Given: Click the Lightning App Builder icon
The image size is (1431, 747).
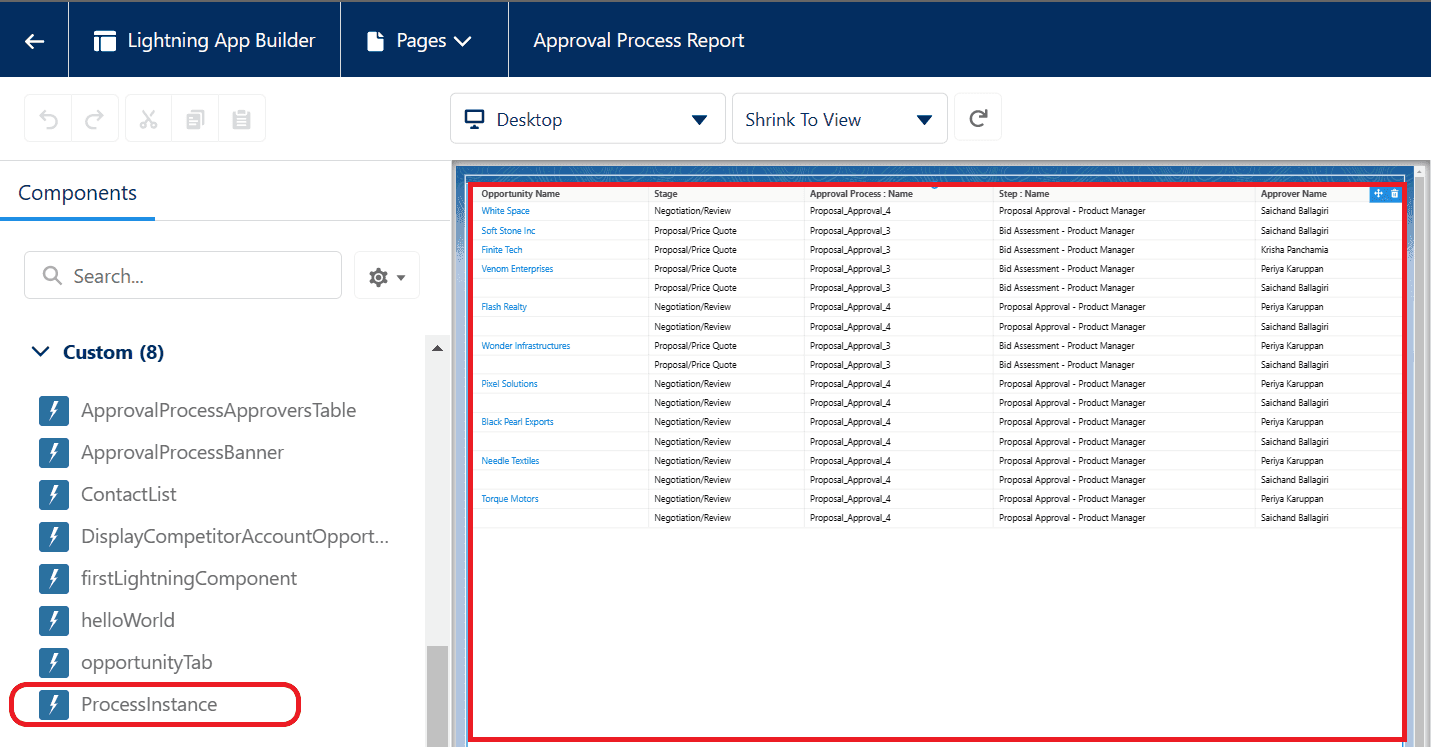Looking at the screenshot, I should 104,41.
